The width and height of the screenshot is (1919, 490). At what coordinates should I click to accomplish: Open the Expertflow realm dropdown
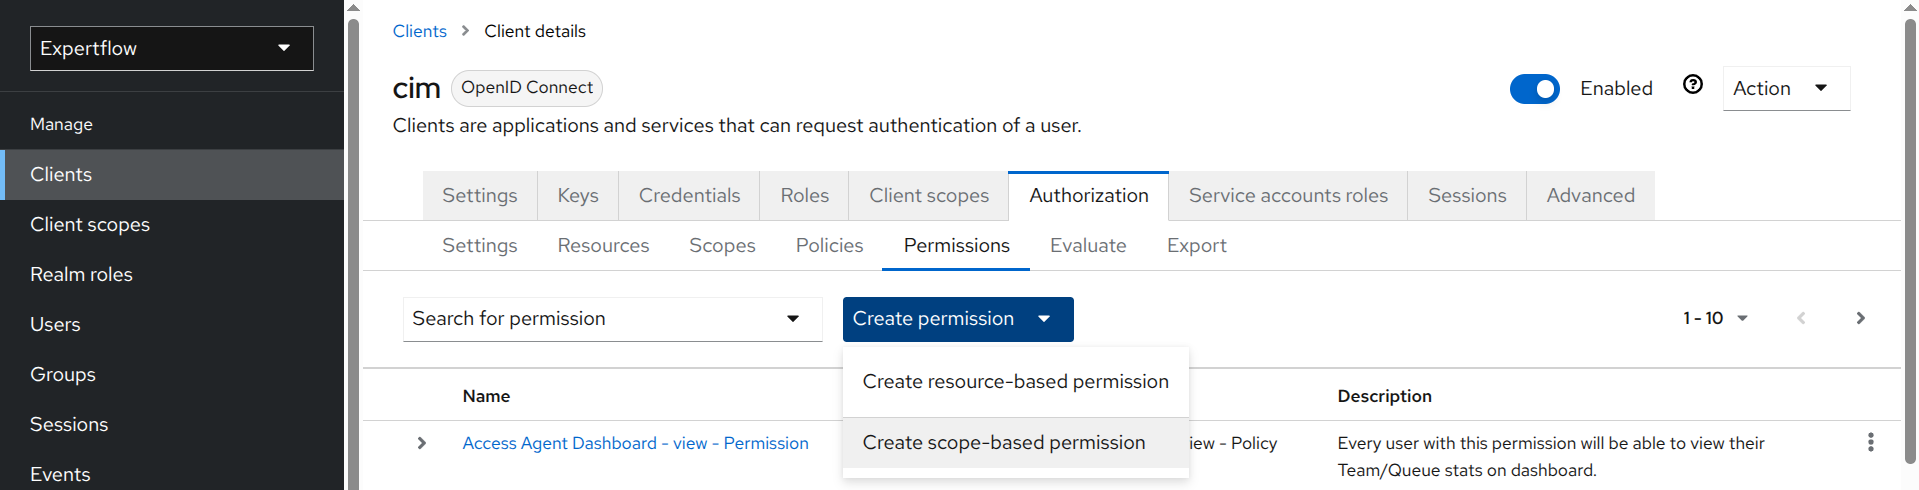coord(172,48)
